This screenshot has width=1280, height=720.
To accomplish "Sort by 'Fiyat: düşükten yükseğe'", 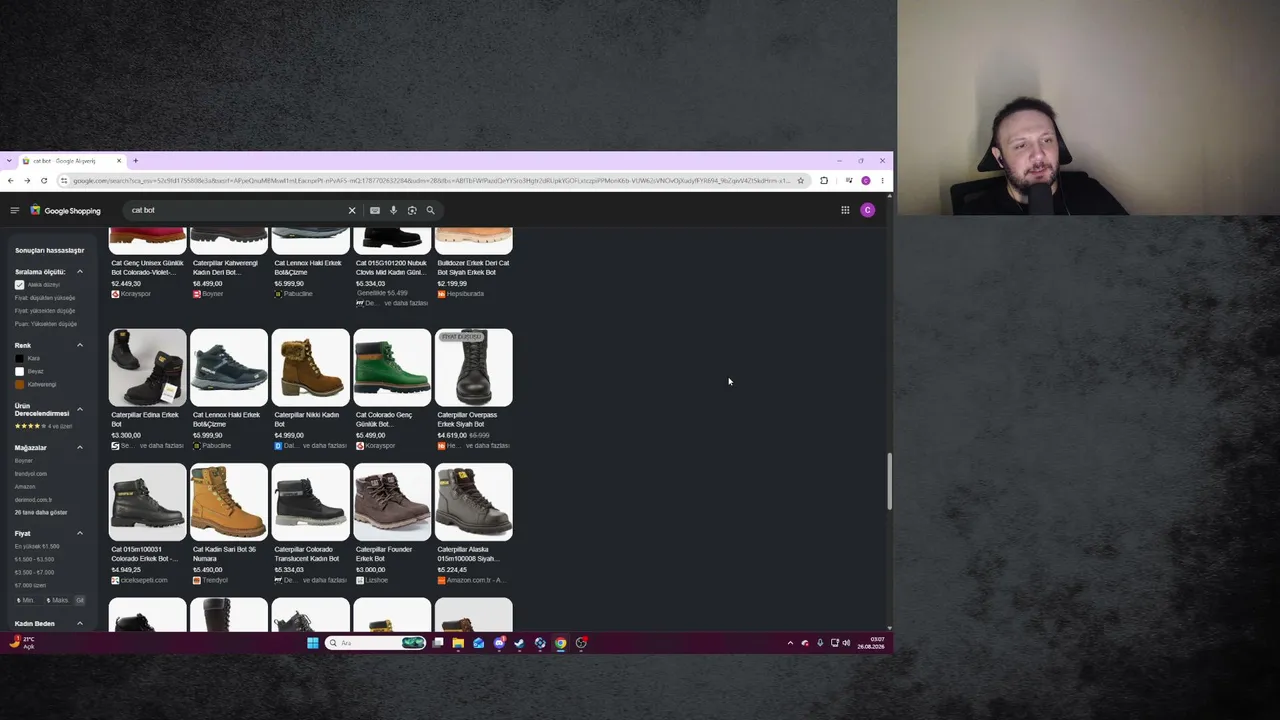I will (x=45, y=298).
